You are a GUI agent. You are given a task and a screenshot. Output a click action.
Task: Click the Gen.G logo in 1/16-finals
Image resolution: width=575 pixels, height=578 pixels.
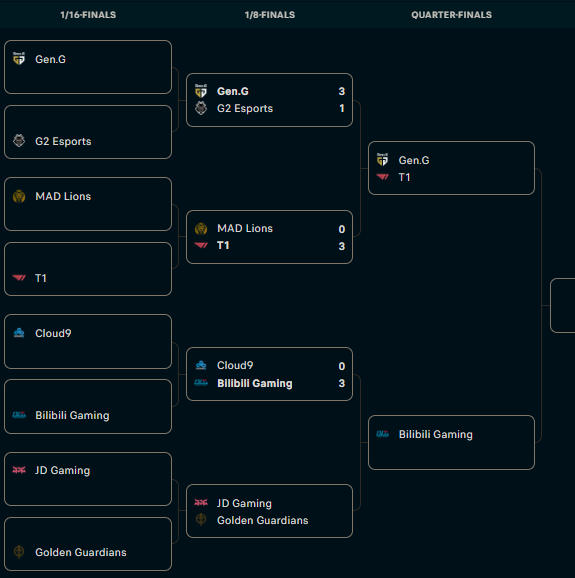tap(19, 59)
